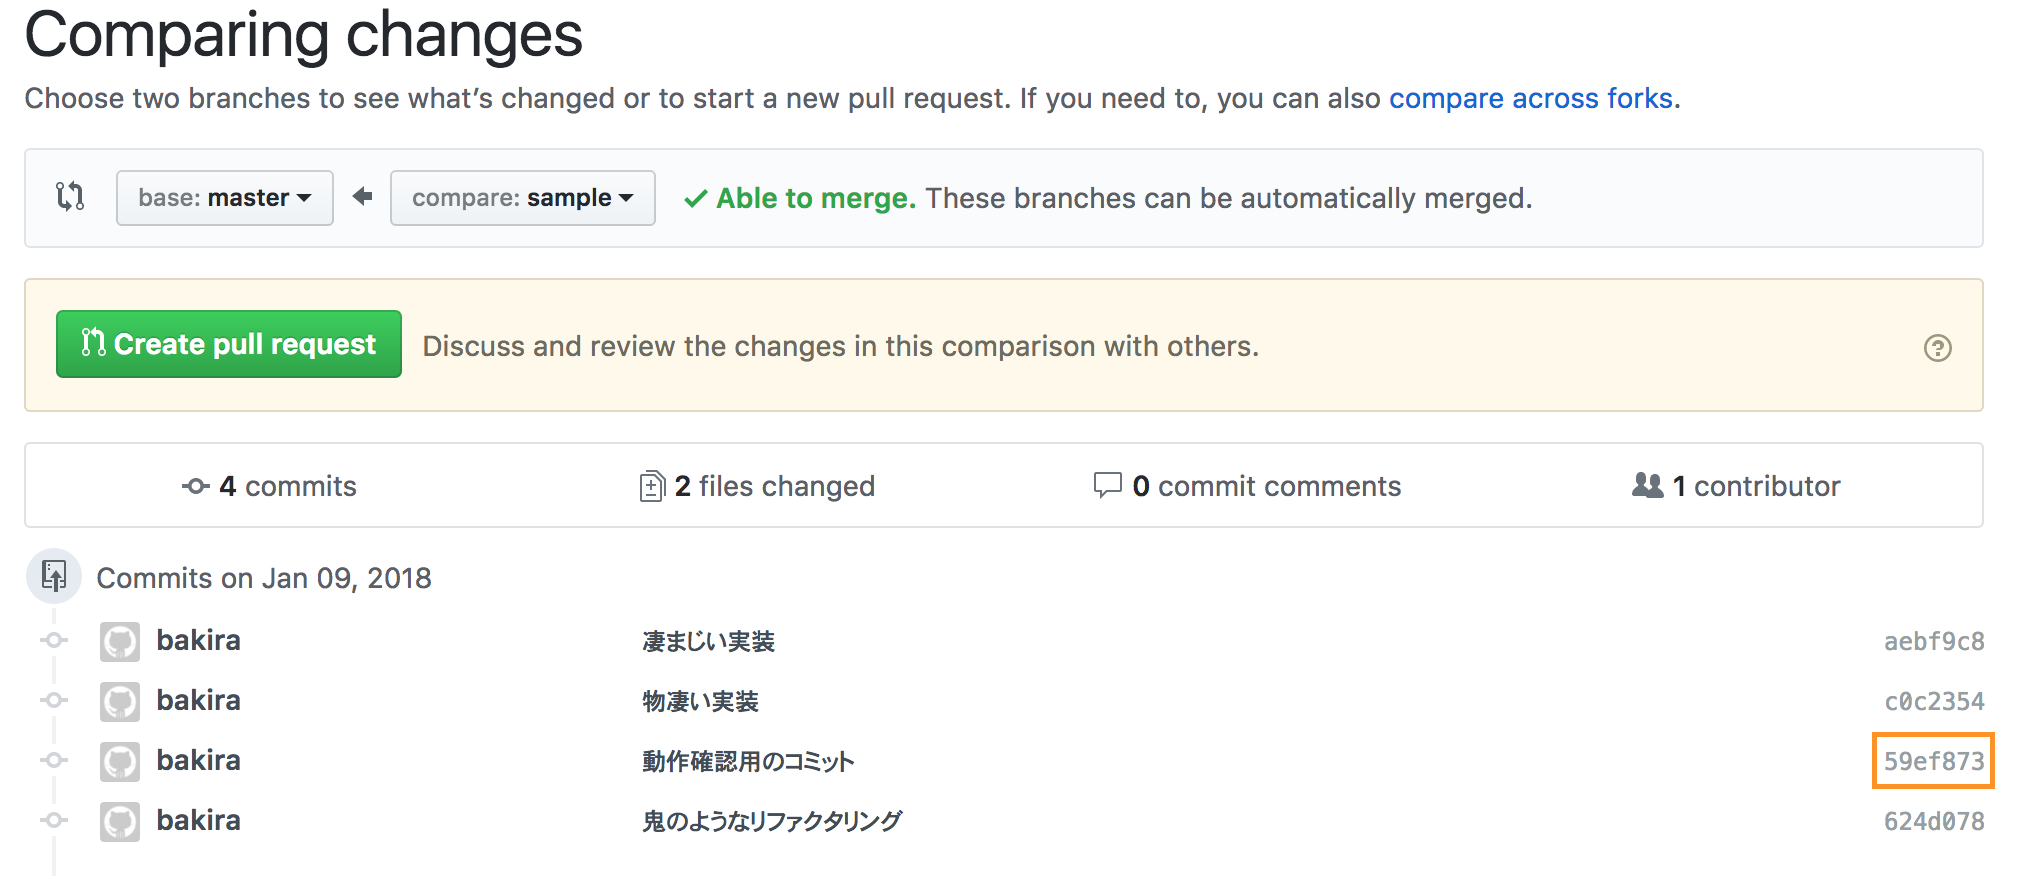2036x876 pixels.
Task: Open commit hash 624d078
Action: click(x=1934, y=821)
